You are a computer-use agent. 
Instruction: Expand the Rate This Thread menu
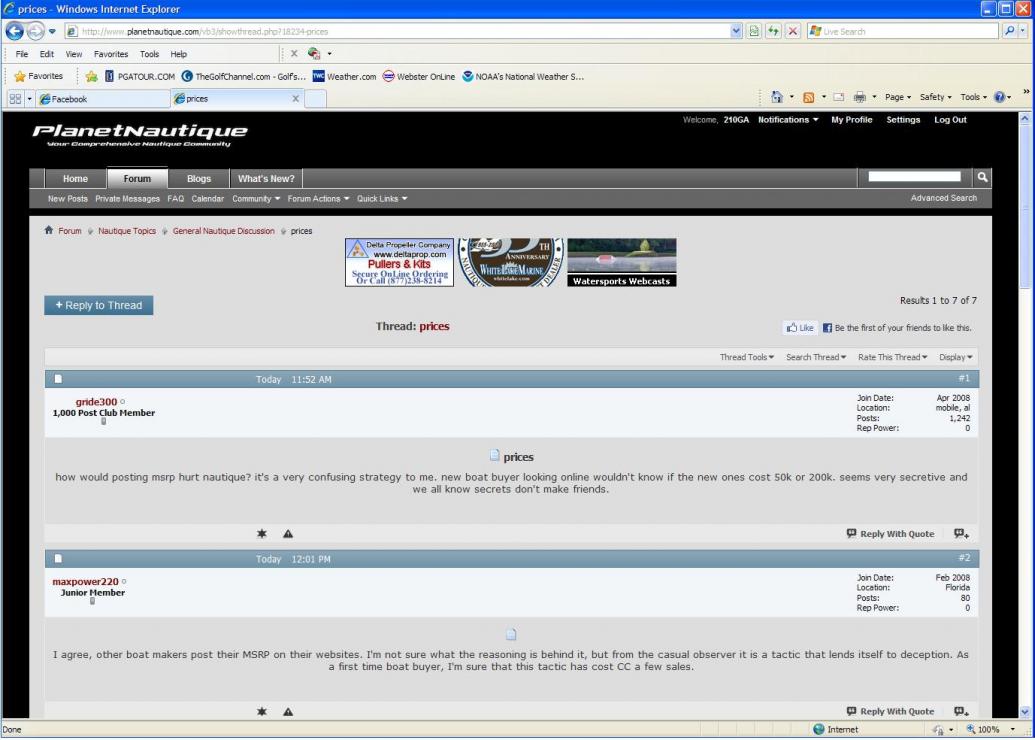click(x=892, y=357)
